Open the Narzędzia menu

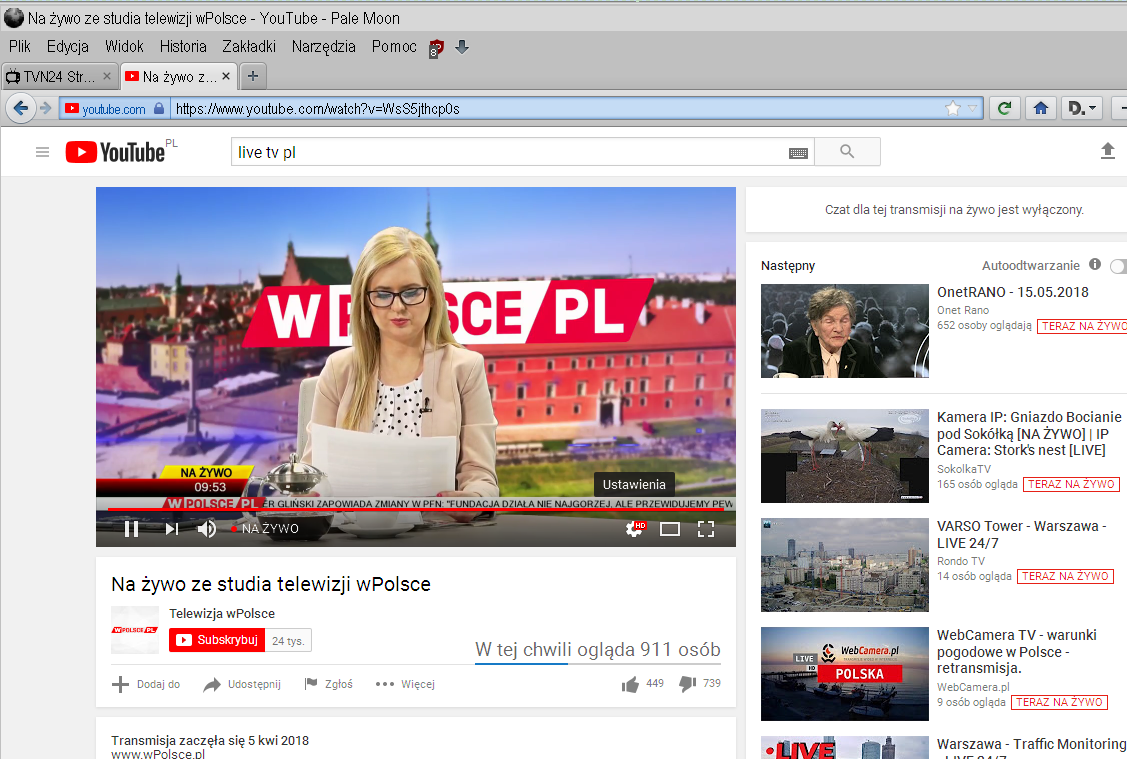pos(323,47)
